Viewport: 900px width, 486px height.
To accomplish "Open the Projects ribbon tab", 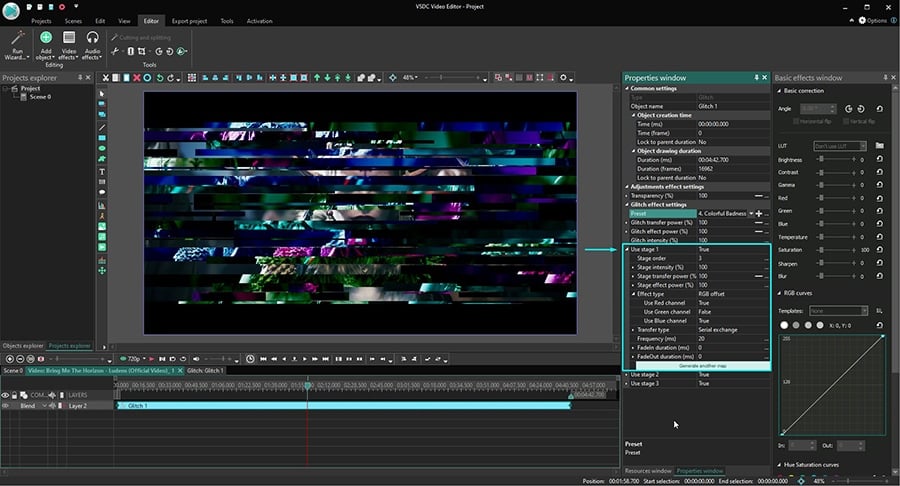I will [41, 21].
